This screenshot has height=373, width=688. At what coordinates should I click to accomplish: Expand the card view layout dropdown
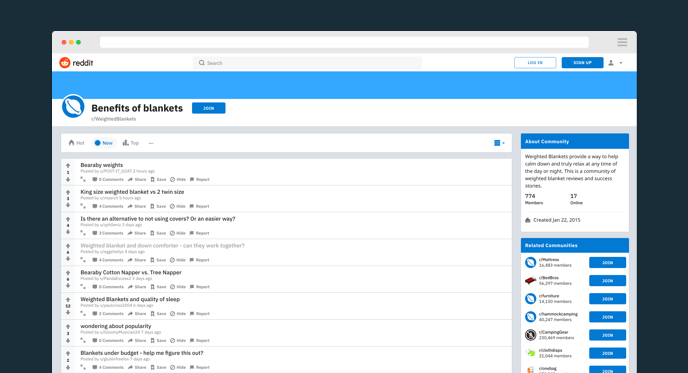pos(499,143)
